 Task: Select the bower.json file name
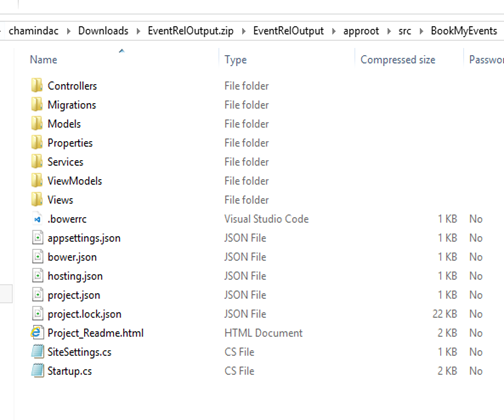tap(72, 257)
